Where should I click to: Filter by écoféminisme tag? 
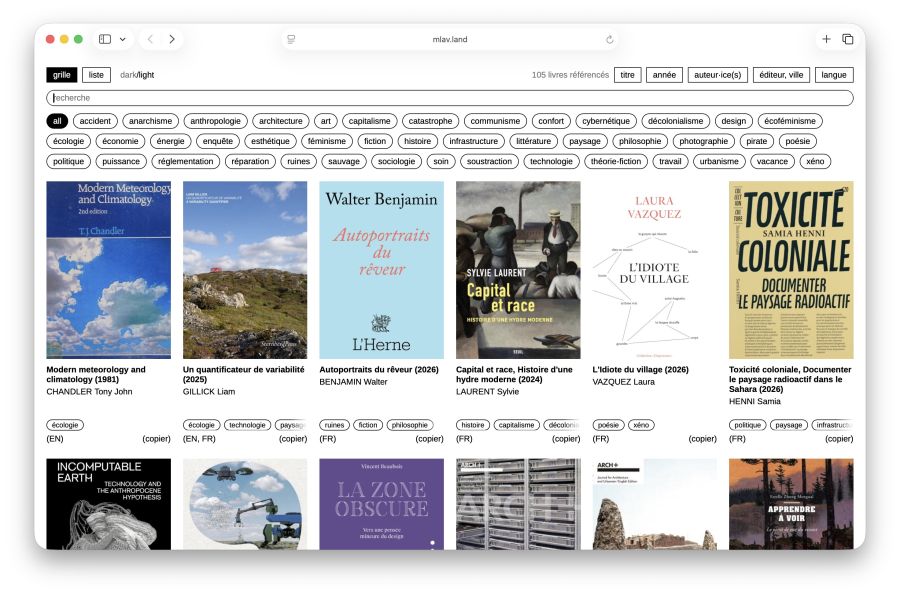click(x=790, y=121)
